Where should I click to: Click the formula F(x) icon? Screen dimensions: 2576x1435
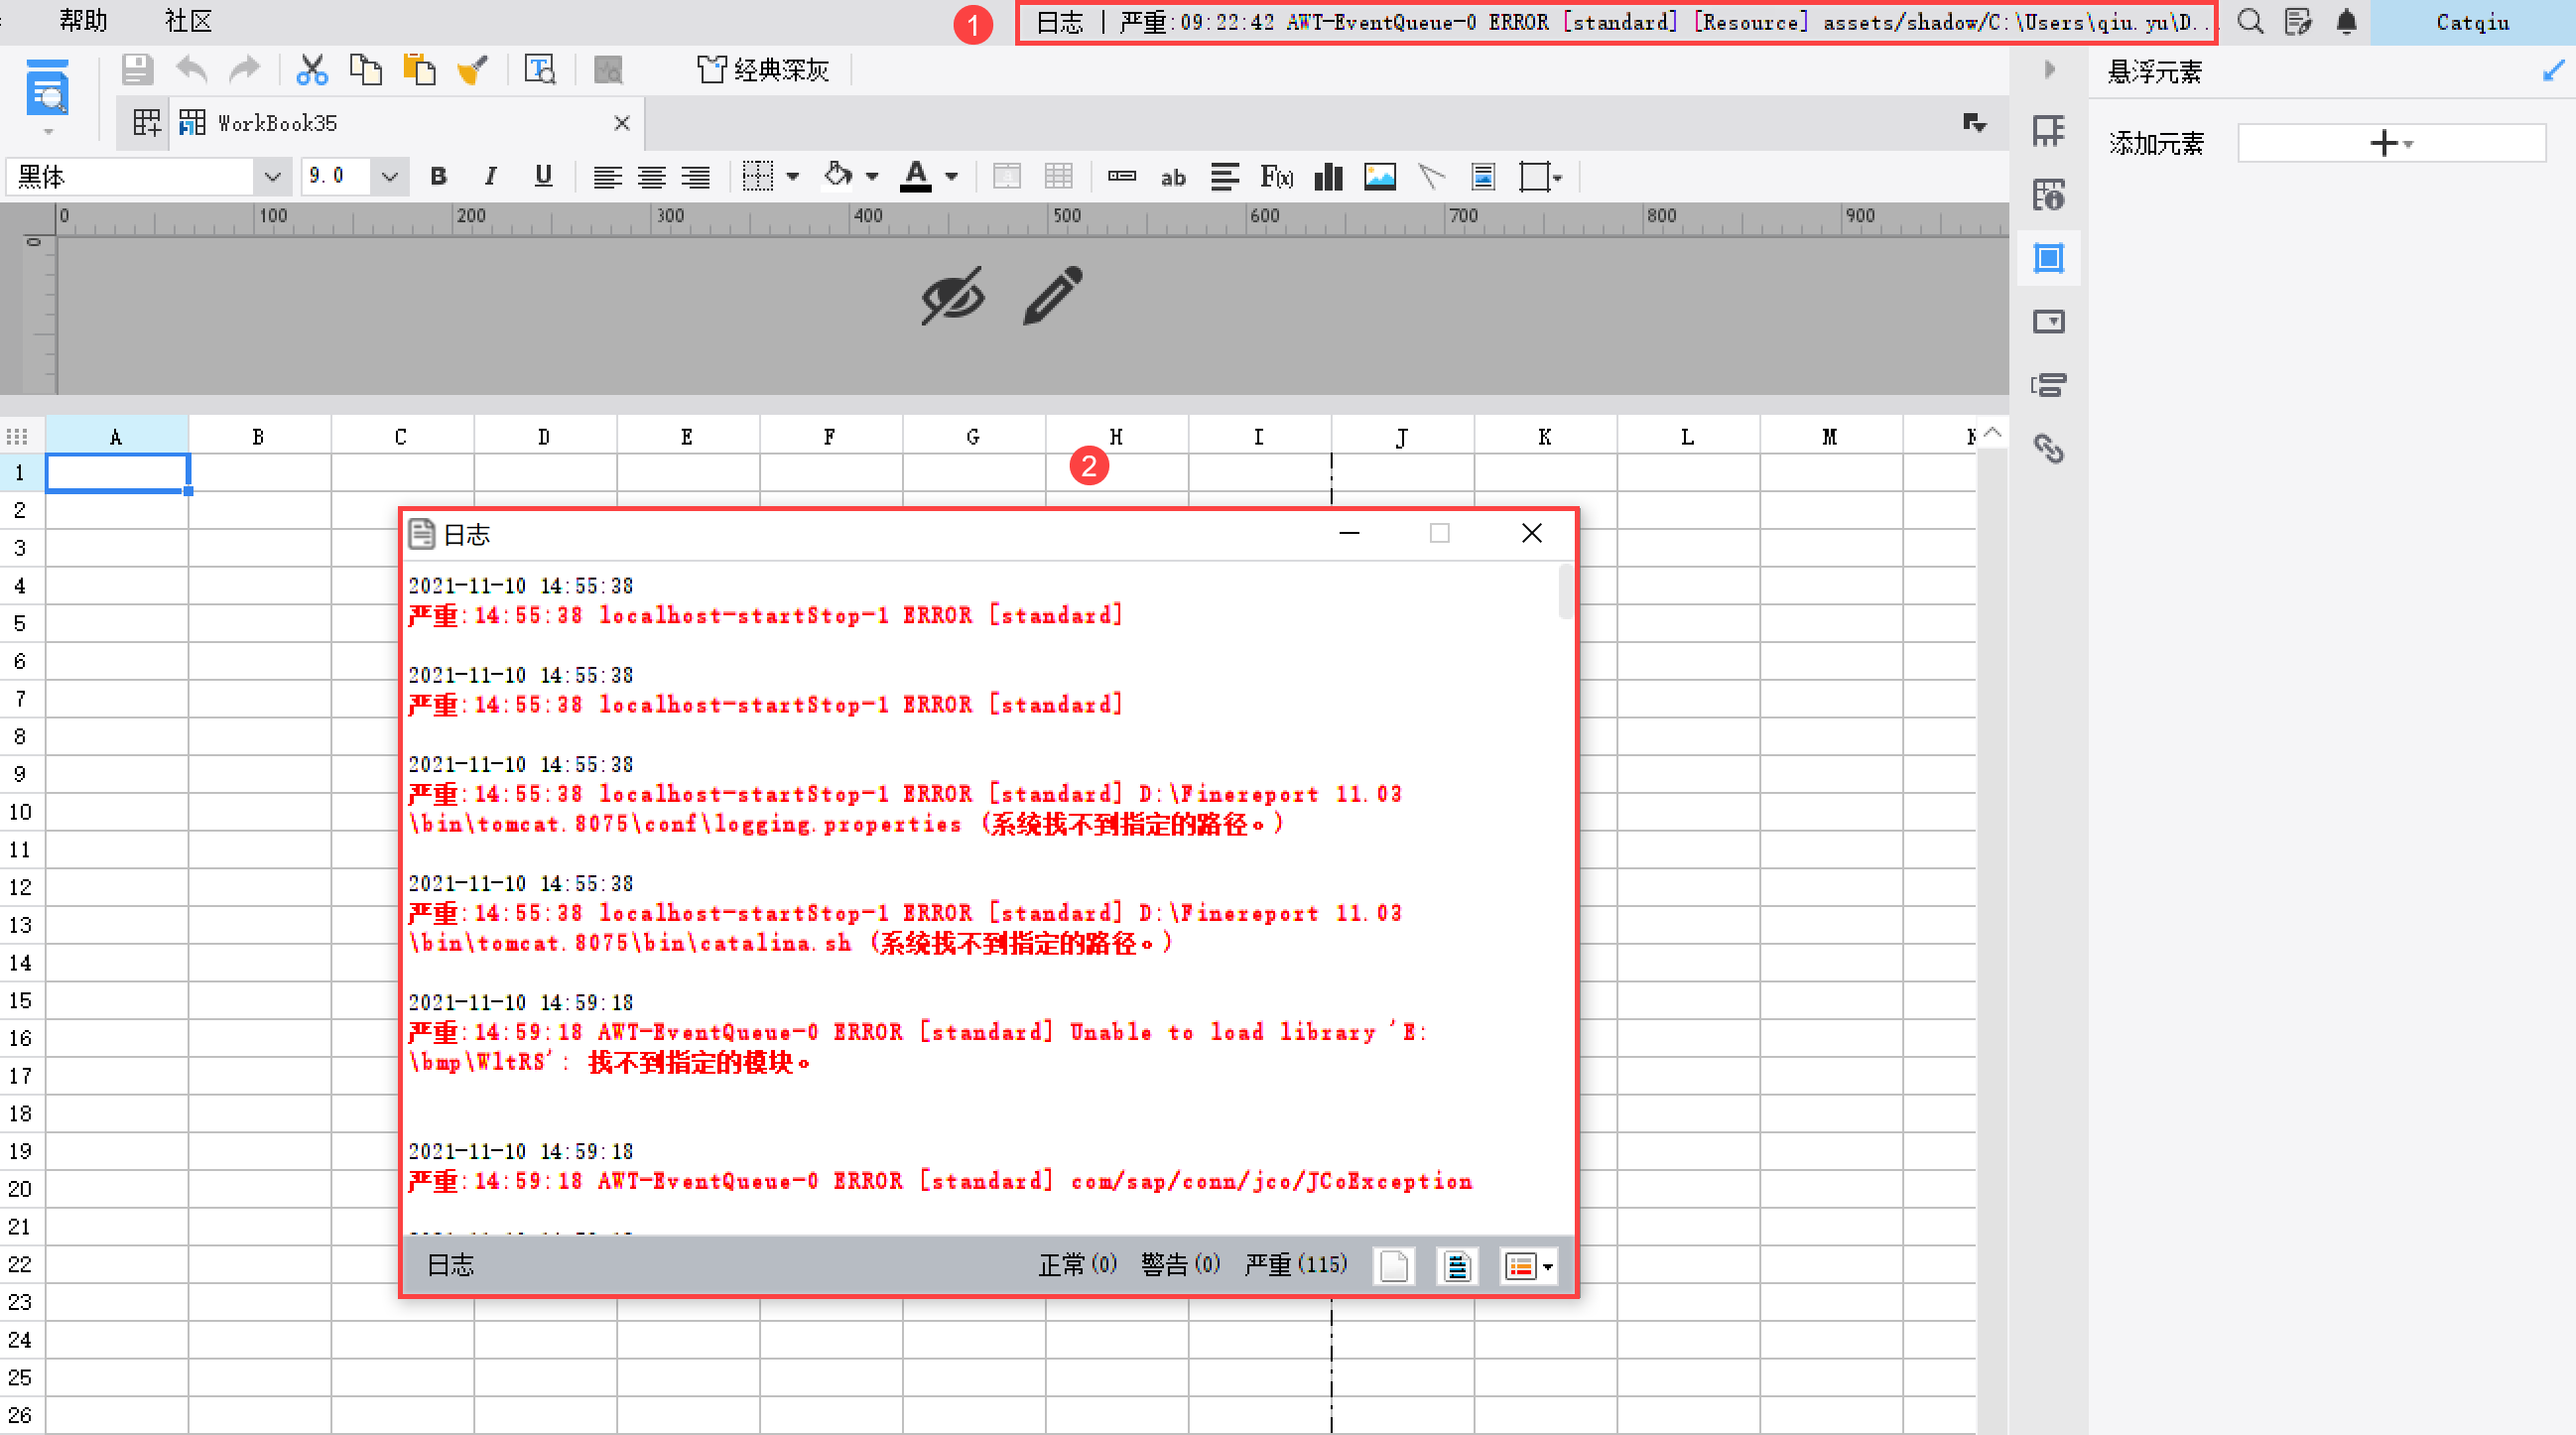1276,177
